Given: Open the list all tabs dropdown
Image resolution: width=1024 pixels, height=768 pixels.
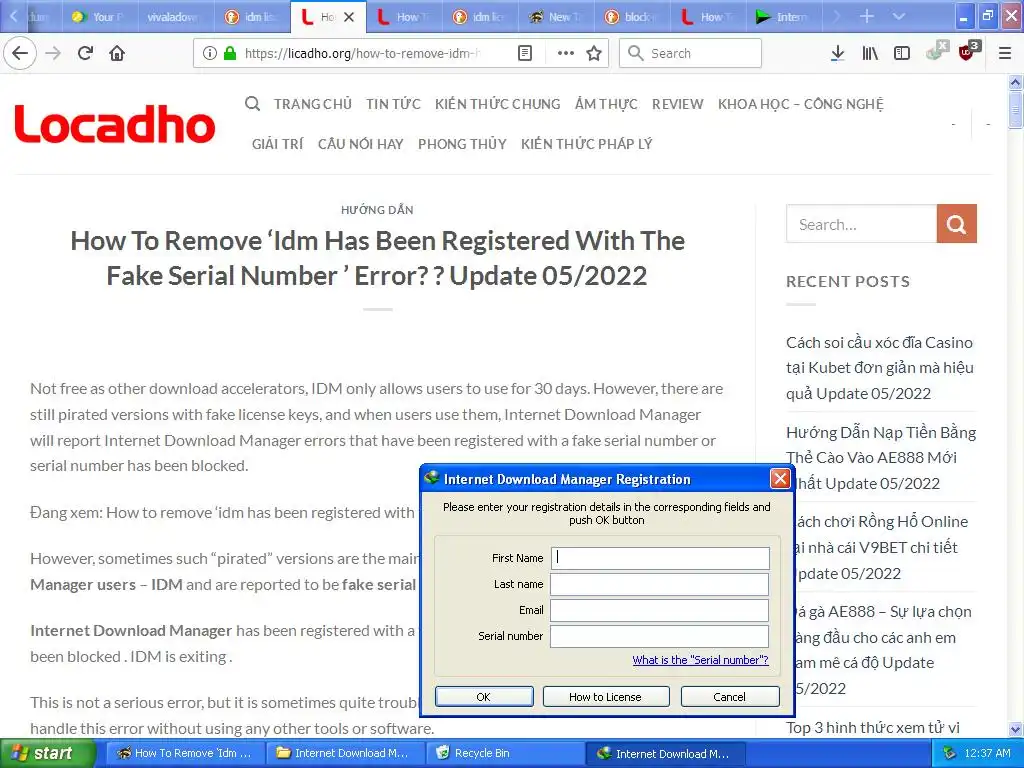Looking at the screenshot, I should [899, 16].
